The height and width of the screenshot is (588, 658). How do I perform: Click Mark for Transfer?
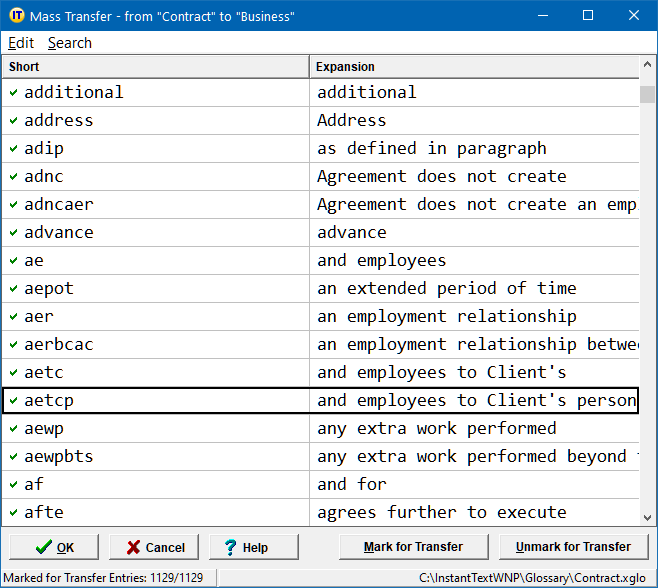[413, 547]
